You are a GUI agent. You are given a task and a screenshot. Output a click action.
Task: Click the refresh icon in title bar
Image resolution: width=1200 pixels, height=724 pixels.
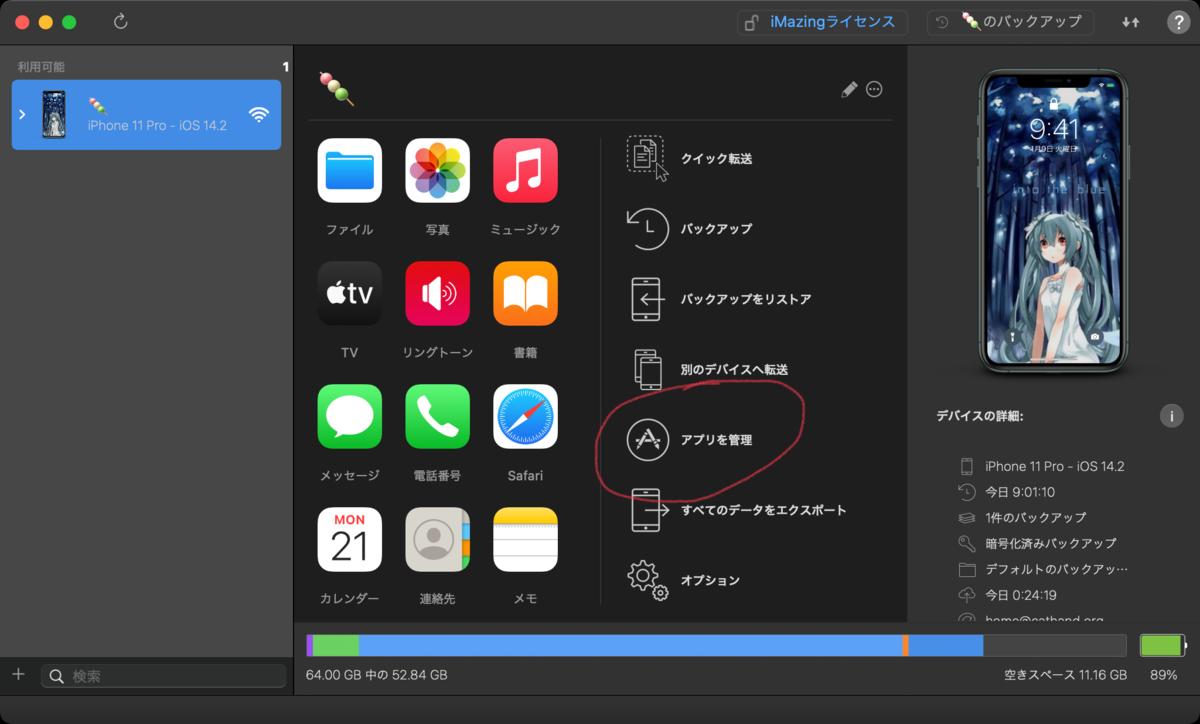click(x=121, y=21)
